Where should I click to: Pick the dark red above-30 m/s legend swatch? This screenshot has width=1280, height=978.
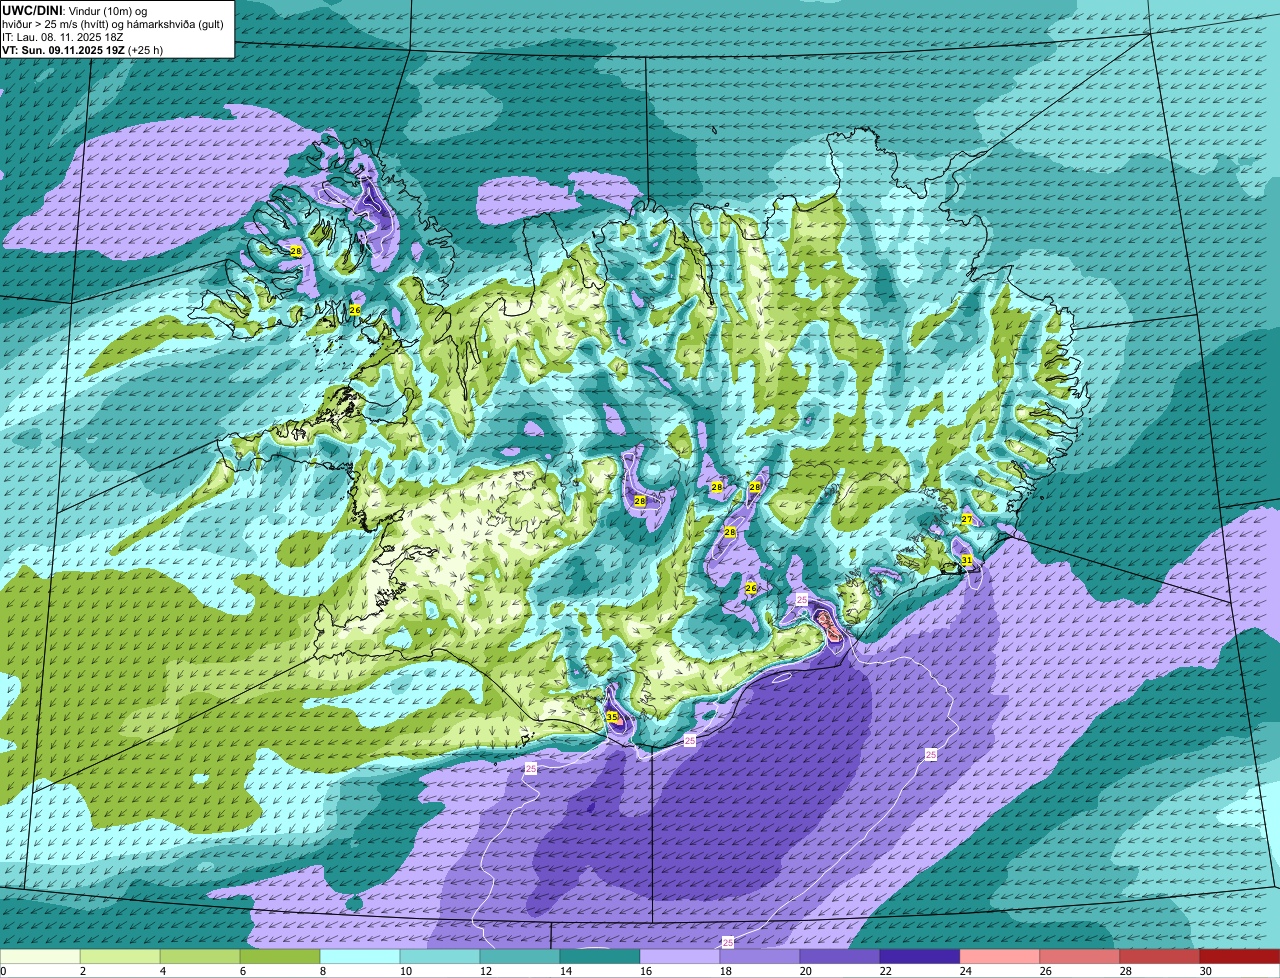point(1240,956)
